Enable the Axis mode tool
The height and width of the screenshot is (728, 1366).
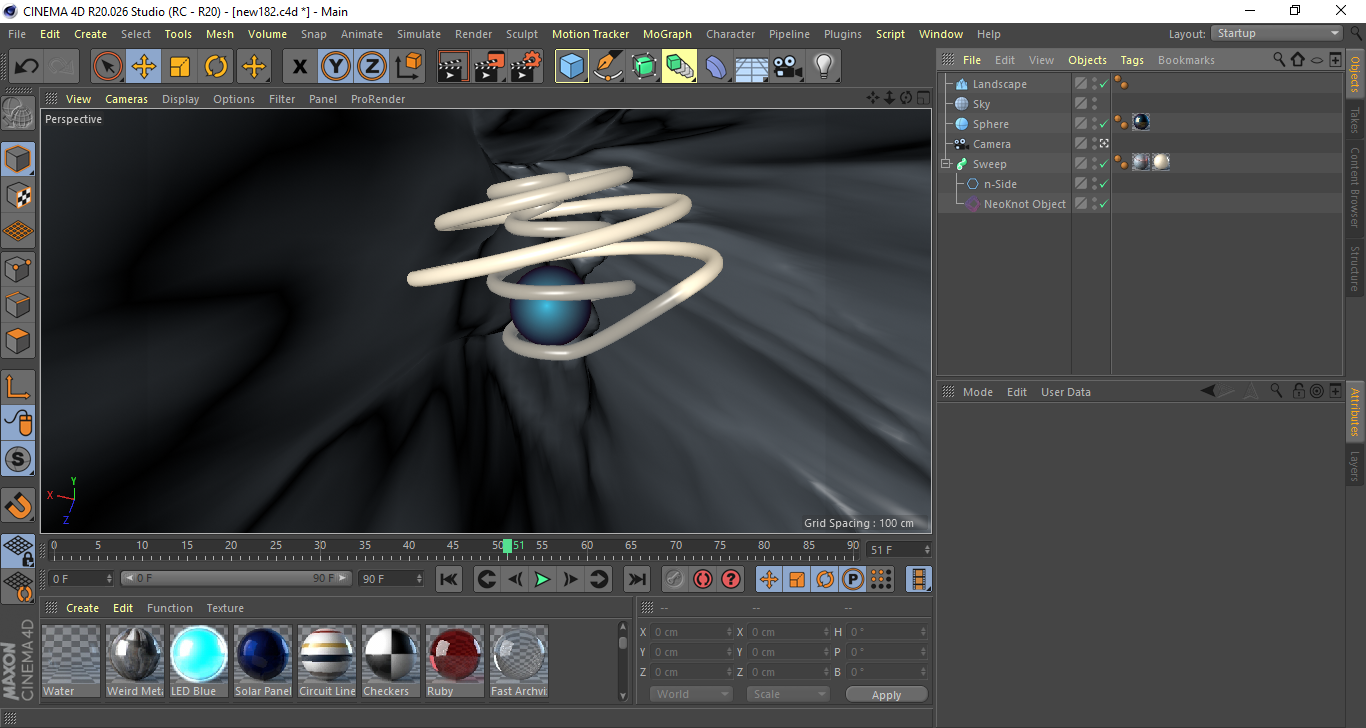pos(18,387)
